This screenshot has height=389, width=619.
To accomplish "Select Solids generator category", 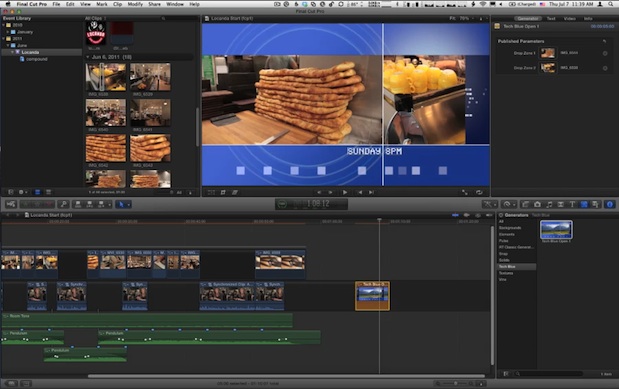I will pyautogui.click(x=504, y=260).
